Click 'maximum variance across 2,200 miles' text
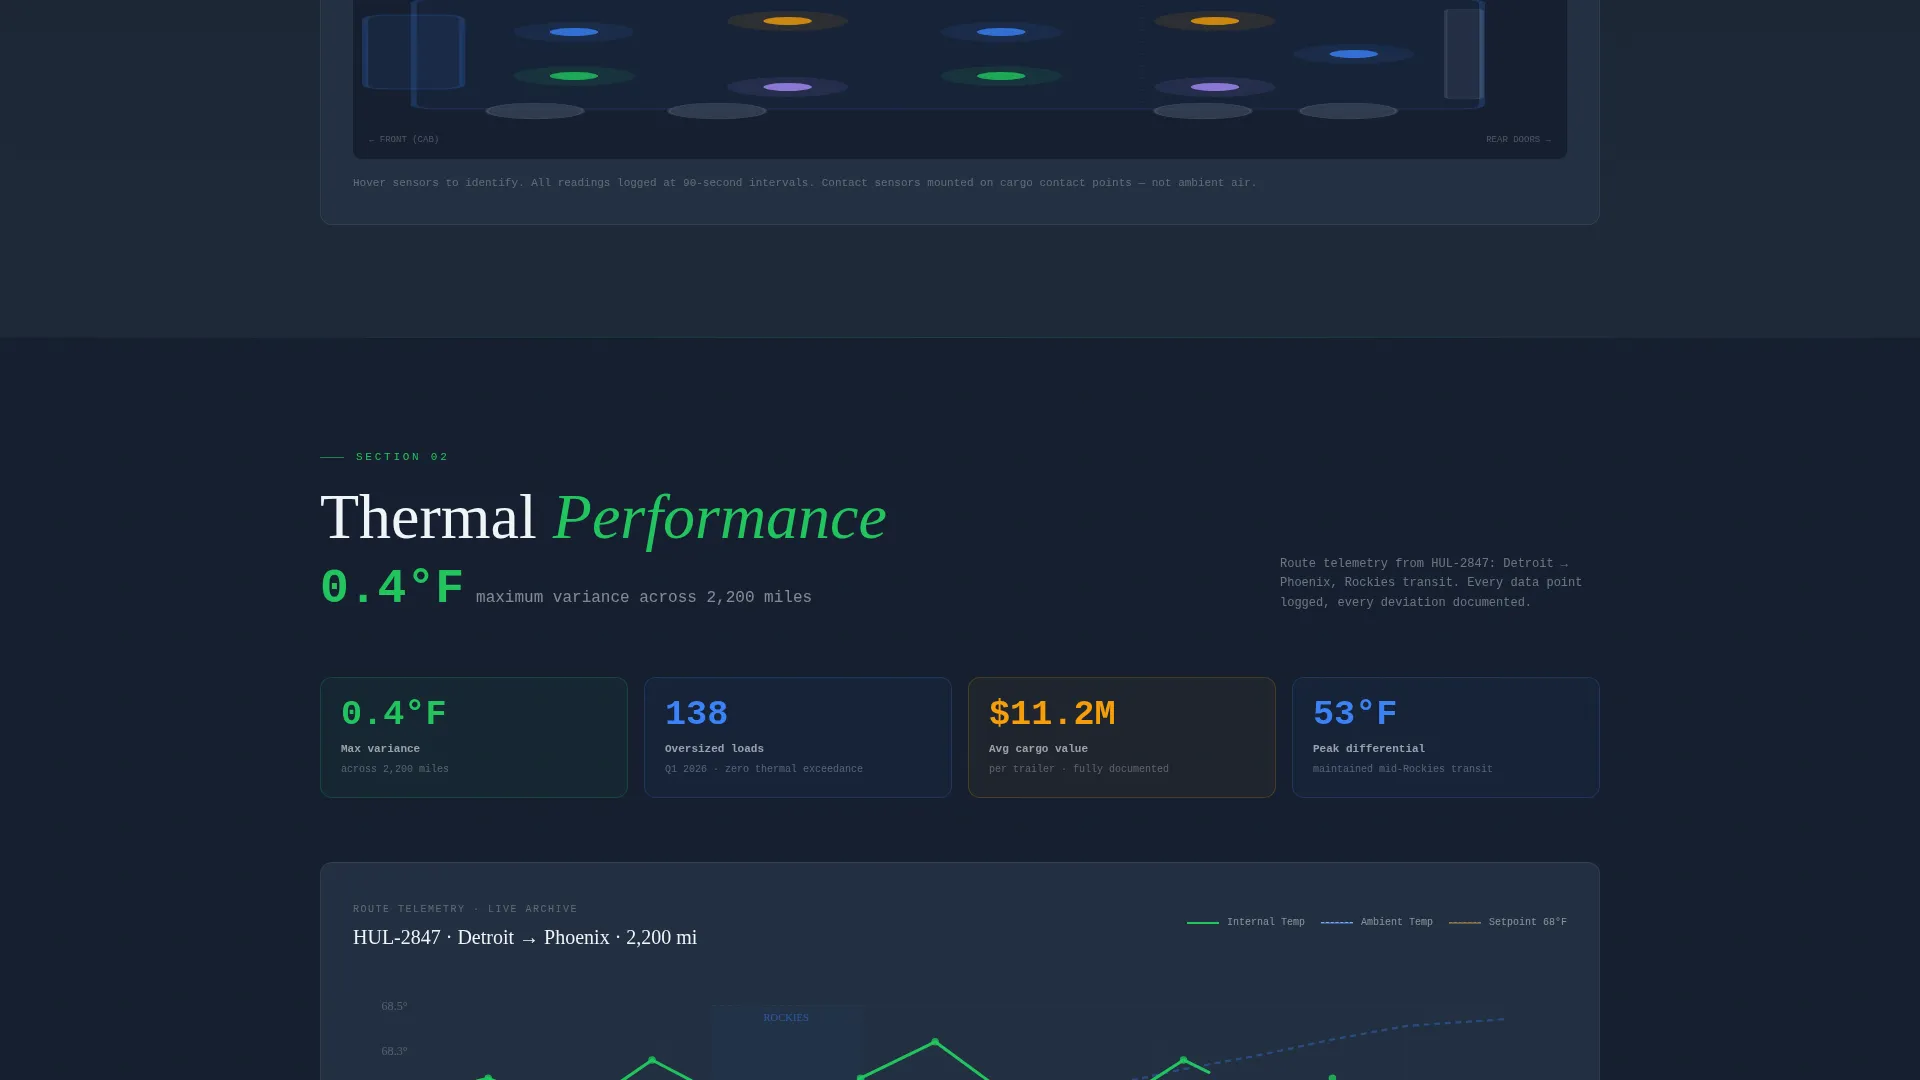 point(644,598)
